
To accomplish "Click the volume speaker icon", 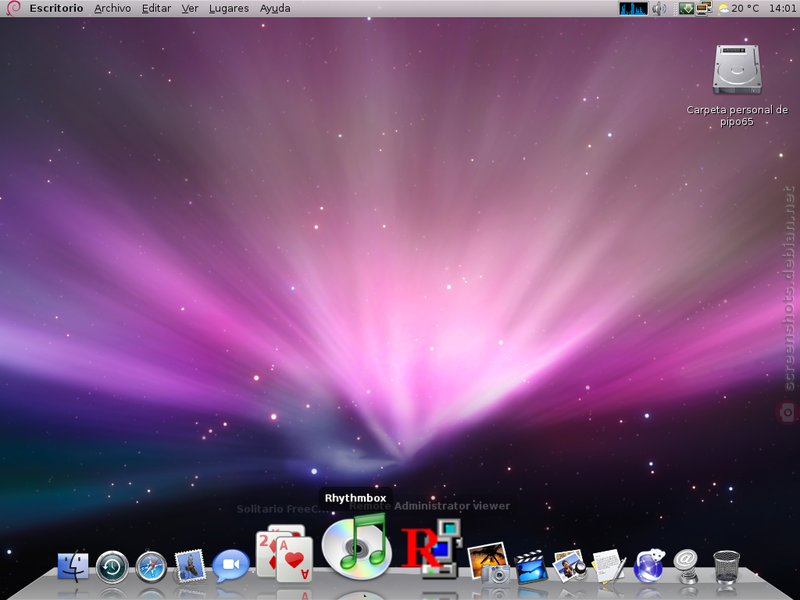I will [x=659, y=8].
